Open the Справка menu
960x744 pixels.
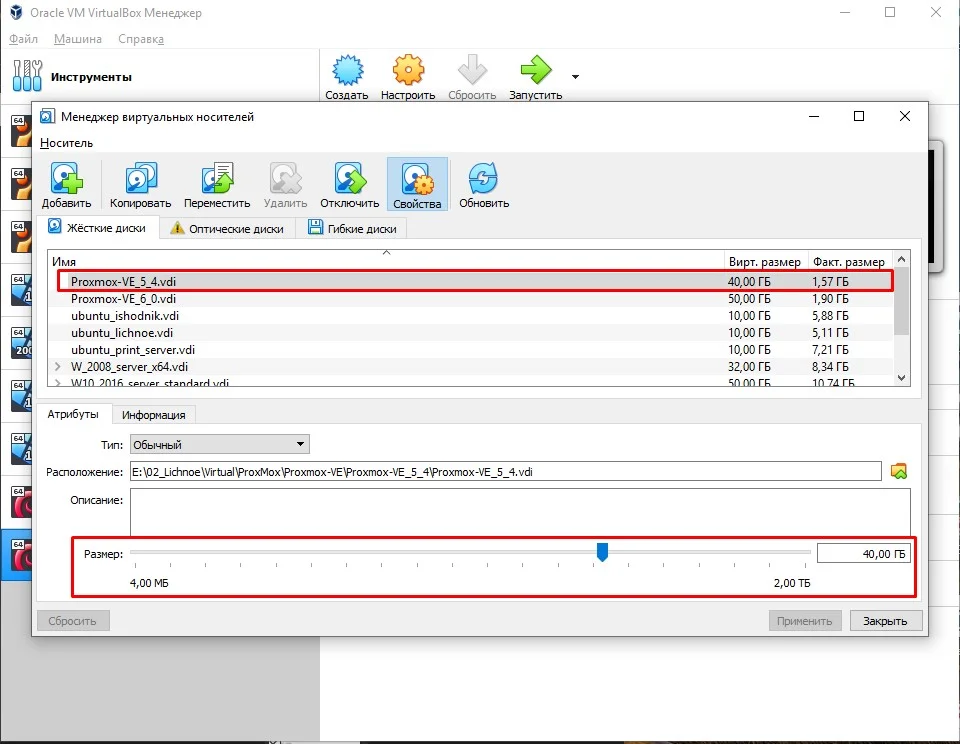[x=141, y=39]
